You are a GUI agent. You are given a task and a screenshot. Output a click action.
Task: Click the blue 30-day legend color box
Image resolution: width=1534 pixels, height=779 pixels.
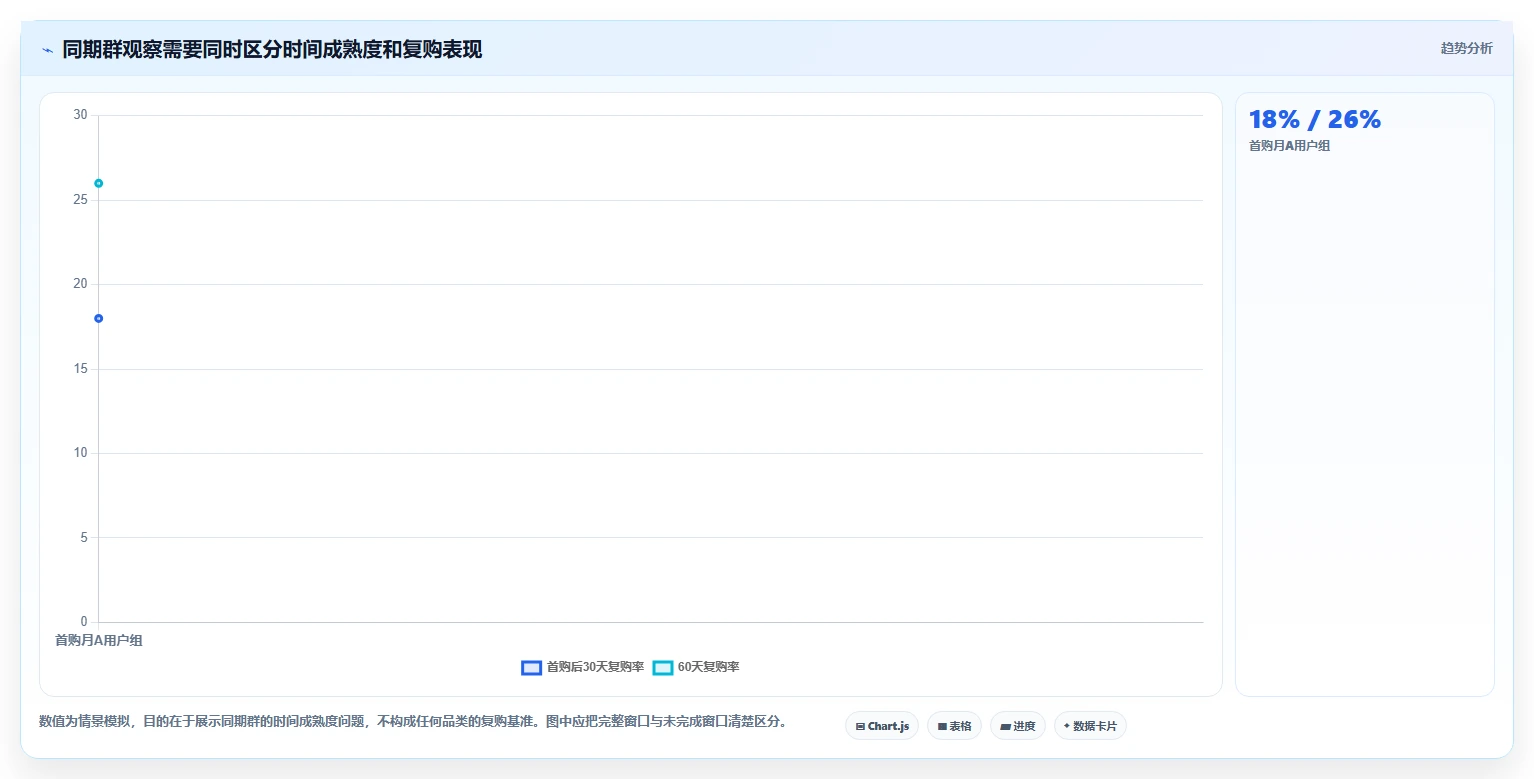[x=532, y=668]
